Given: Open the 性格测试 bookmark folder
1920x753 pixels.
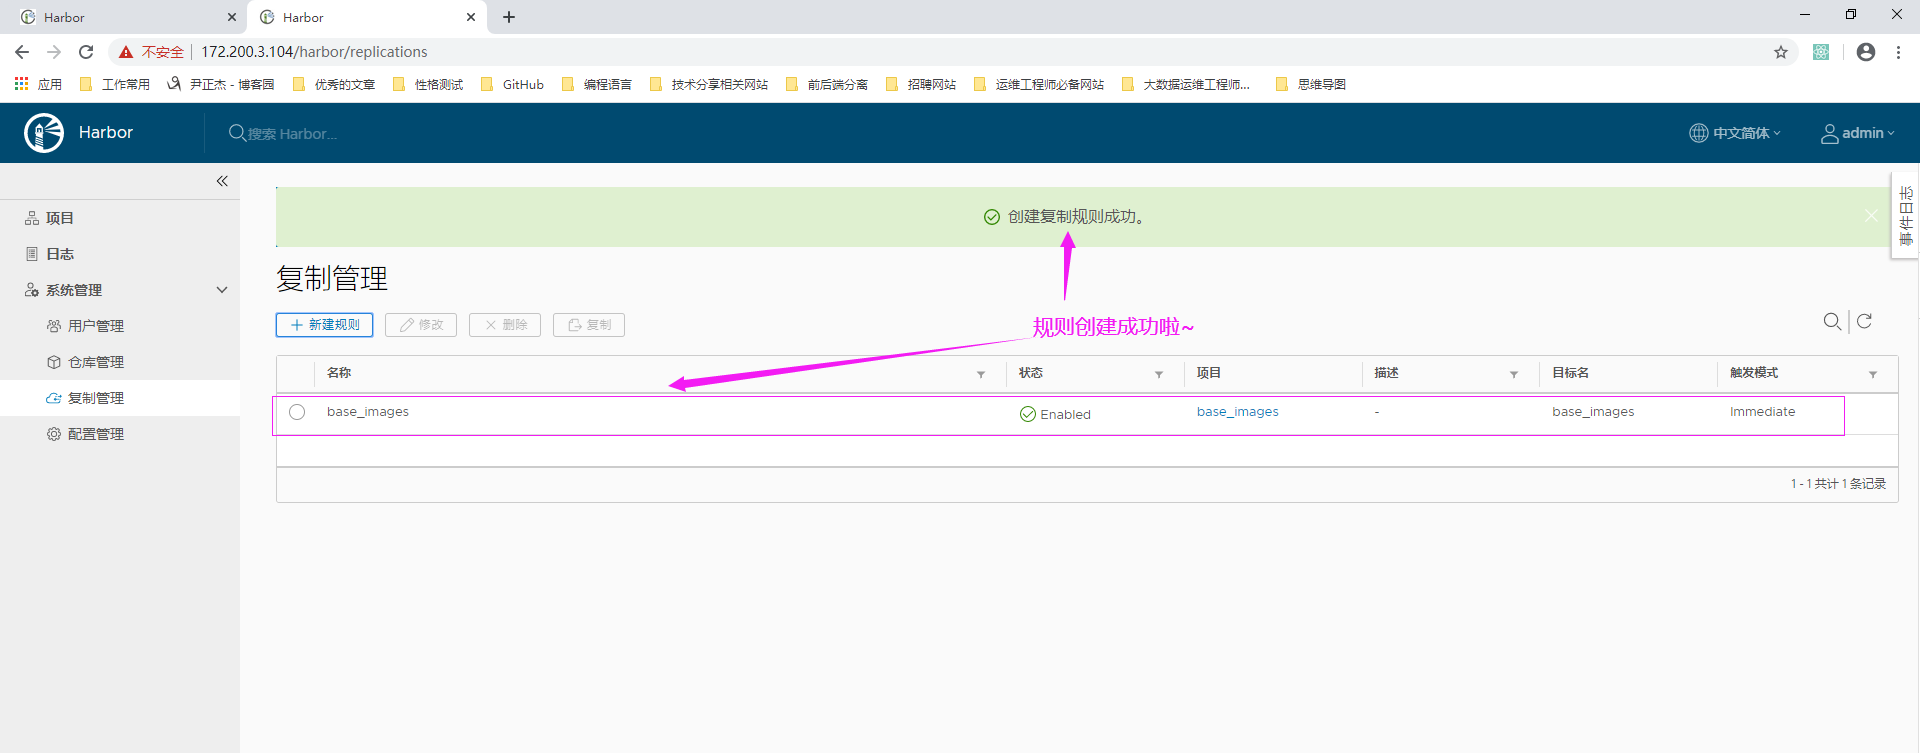Looking at the screenshot, I should pyautogui.click(x=428, y=84).
